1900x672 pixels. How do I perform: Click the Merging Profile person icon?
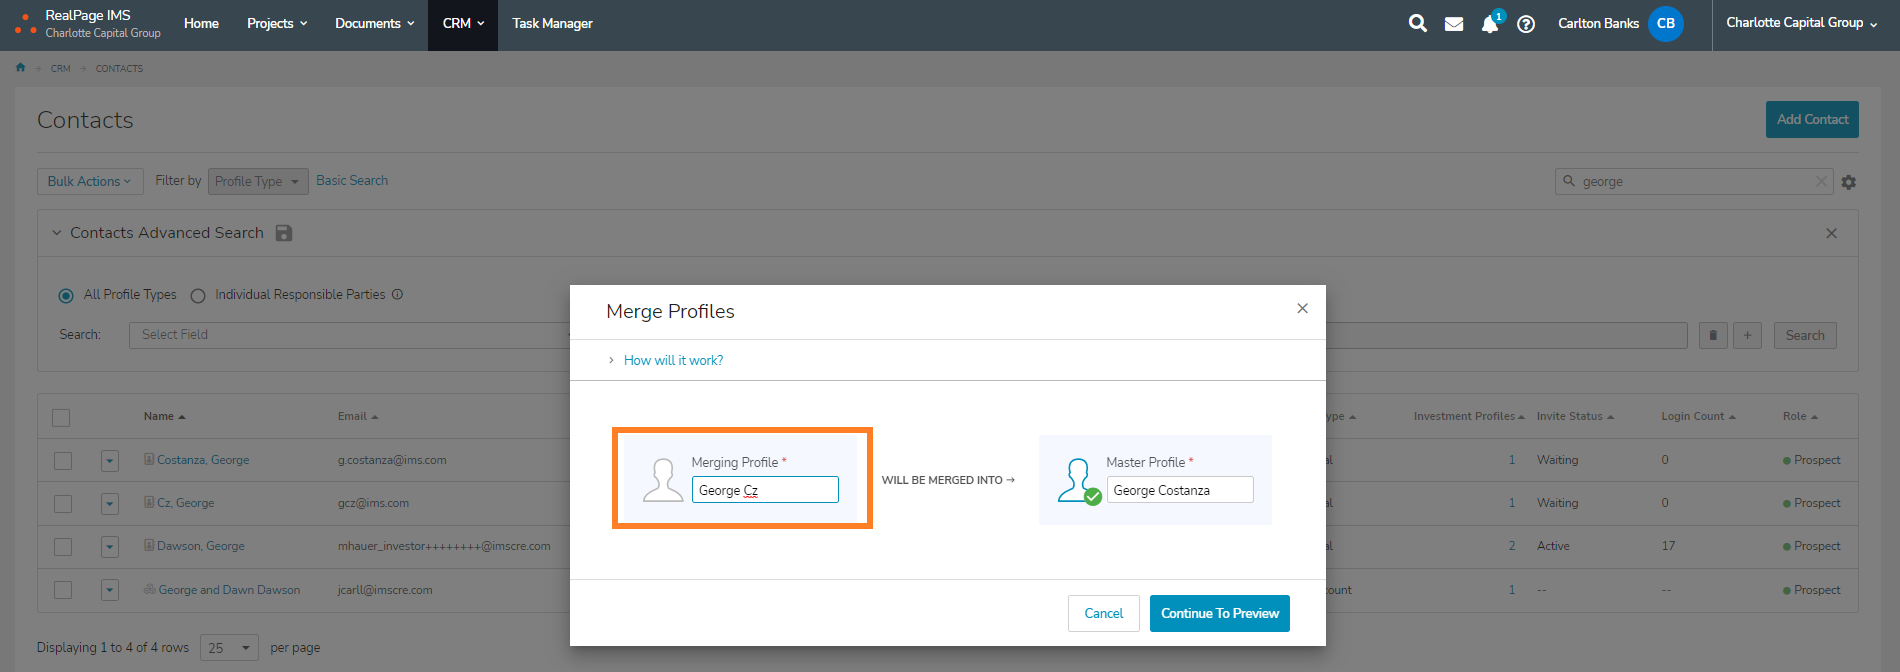[663, 480]
